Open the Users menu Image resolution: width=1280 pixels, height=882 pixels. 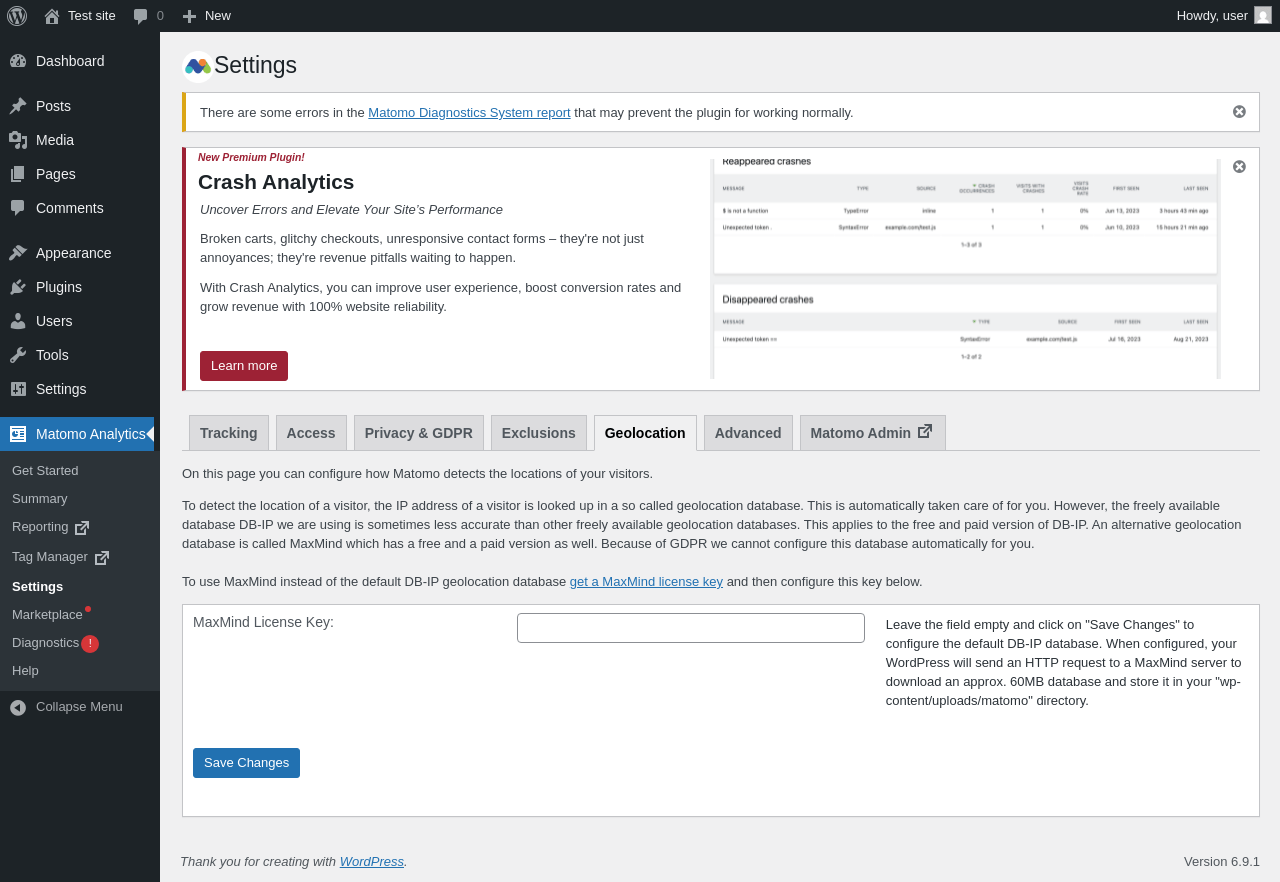[x=54, y=321]
